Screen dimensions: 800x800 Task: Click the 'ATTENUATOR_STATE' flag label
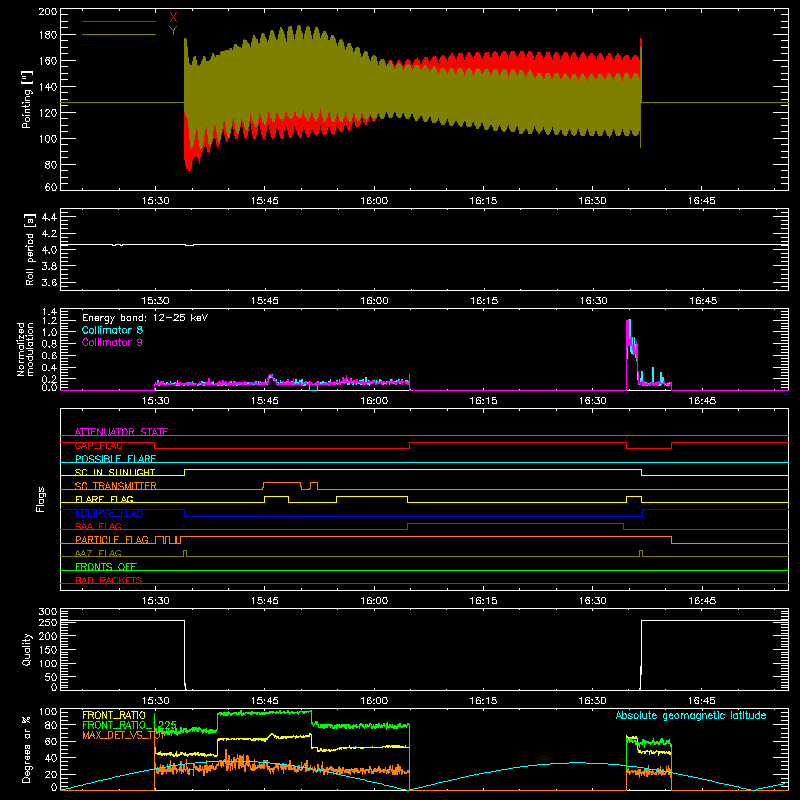[x=121, y=432]
